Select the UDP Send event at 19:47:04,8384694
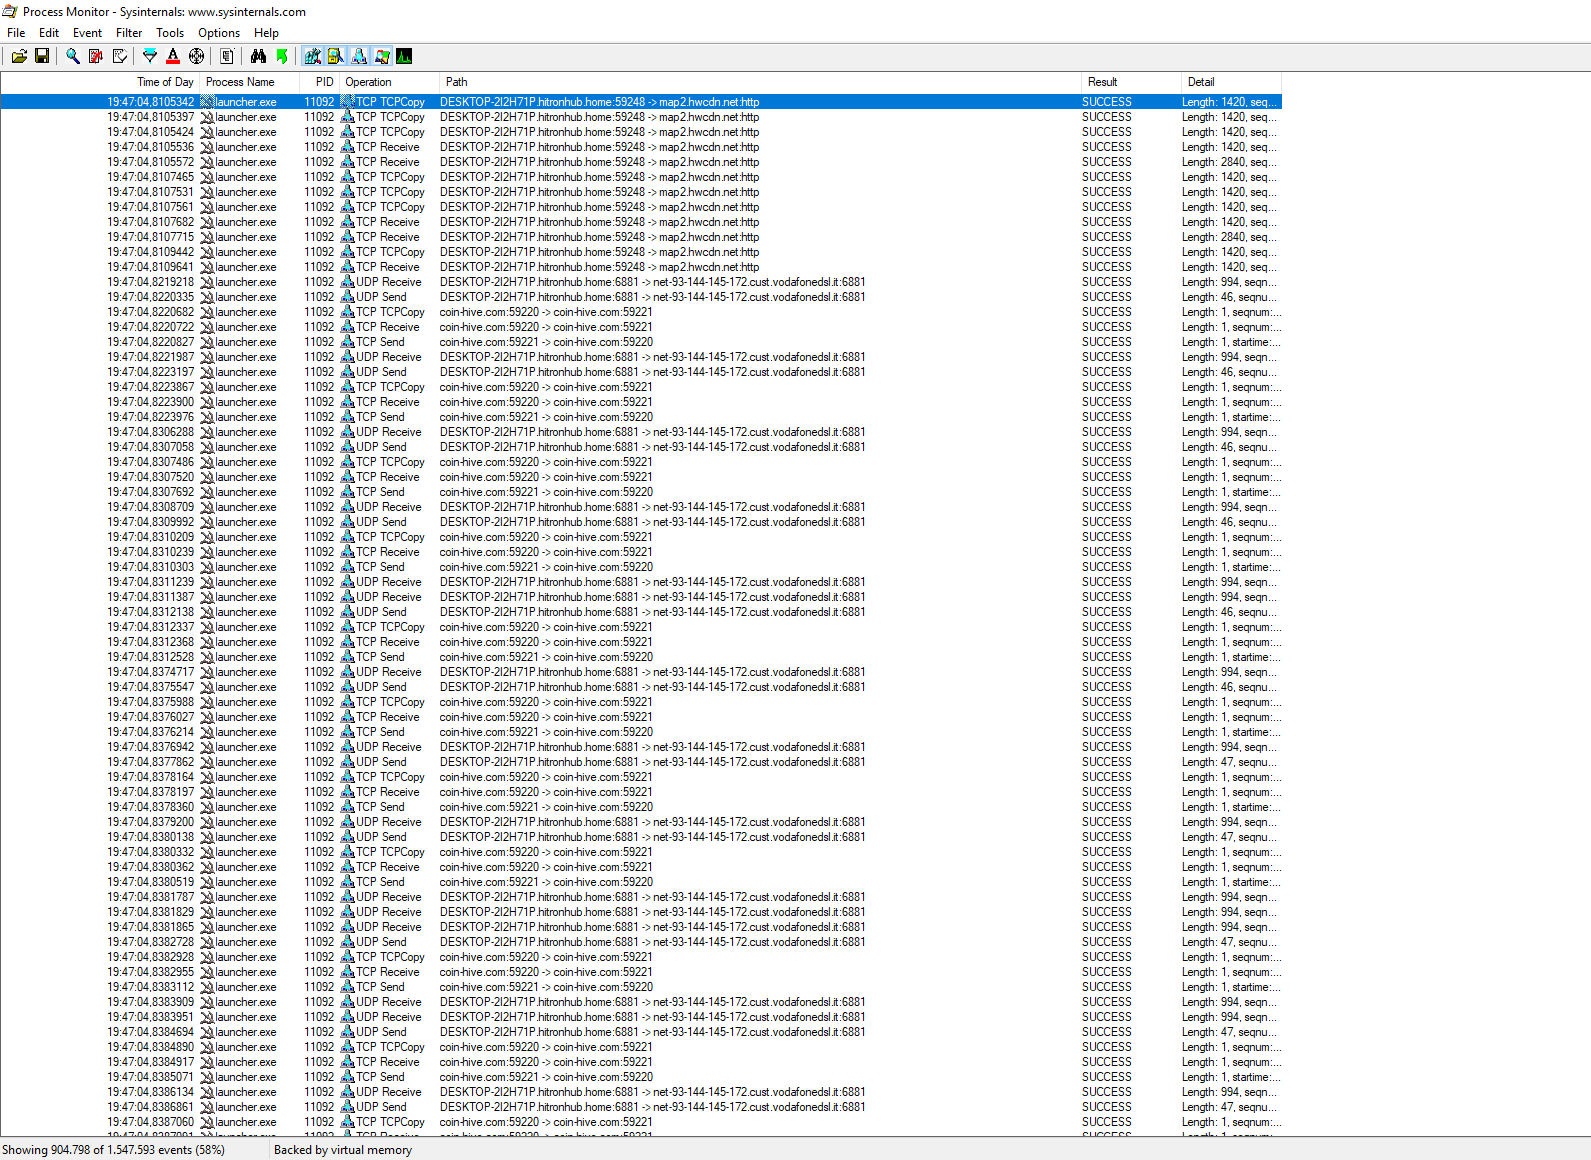The height and width of the screenshot is (1160, 1591). point(640,1032)
